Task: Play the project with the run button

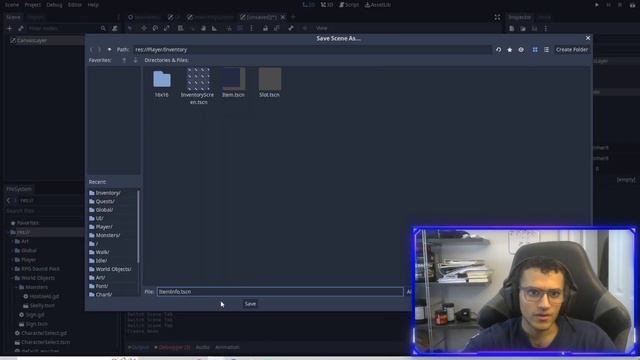Action: (x=597, y=5)
